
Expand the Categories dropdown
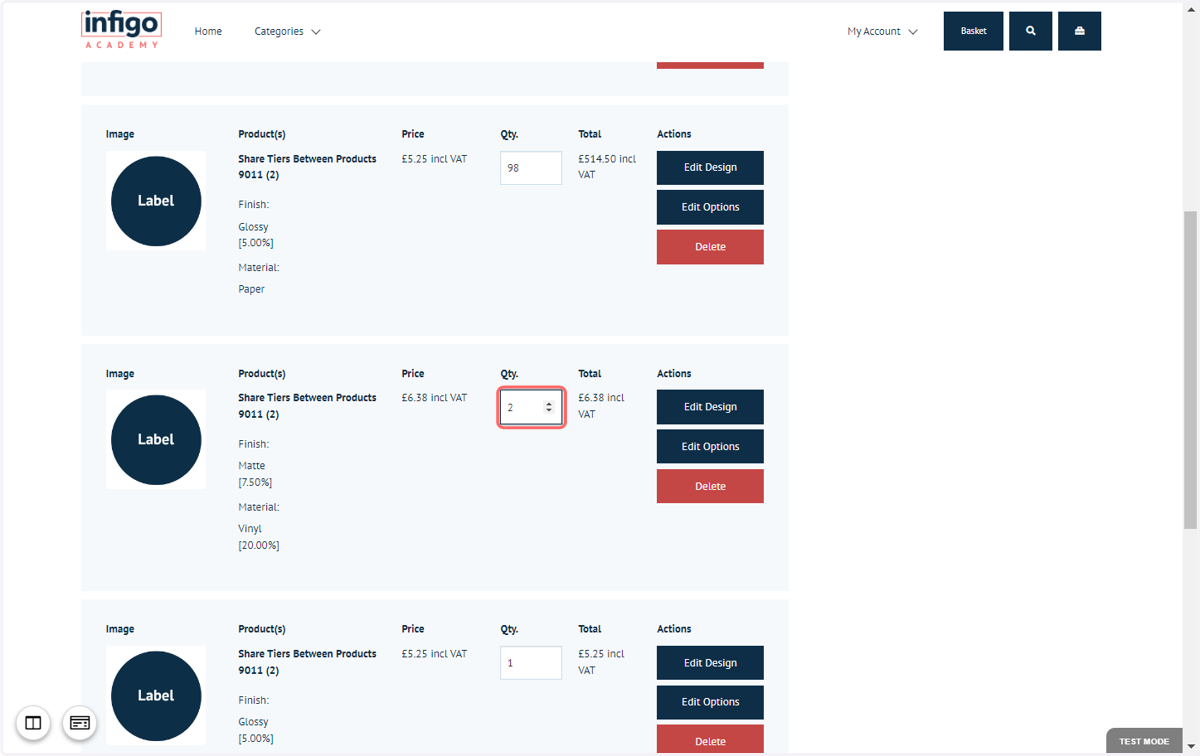[288, 31]
